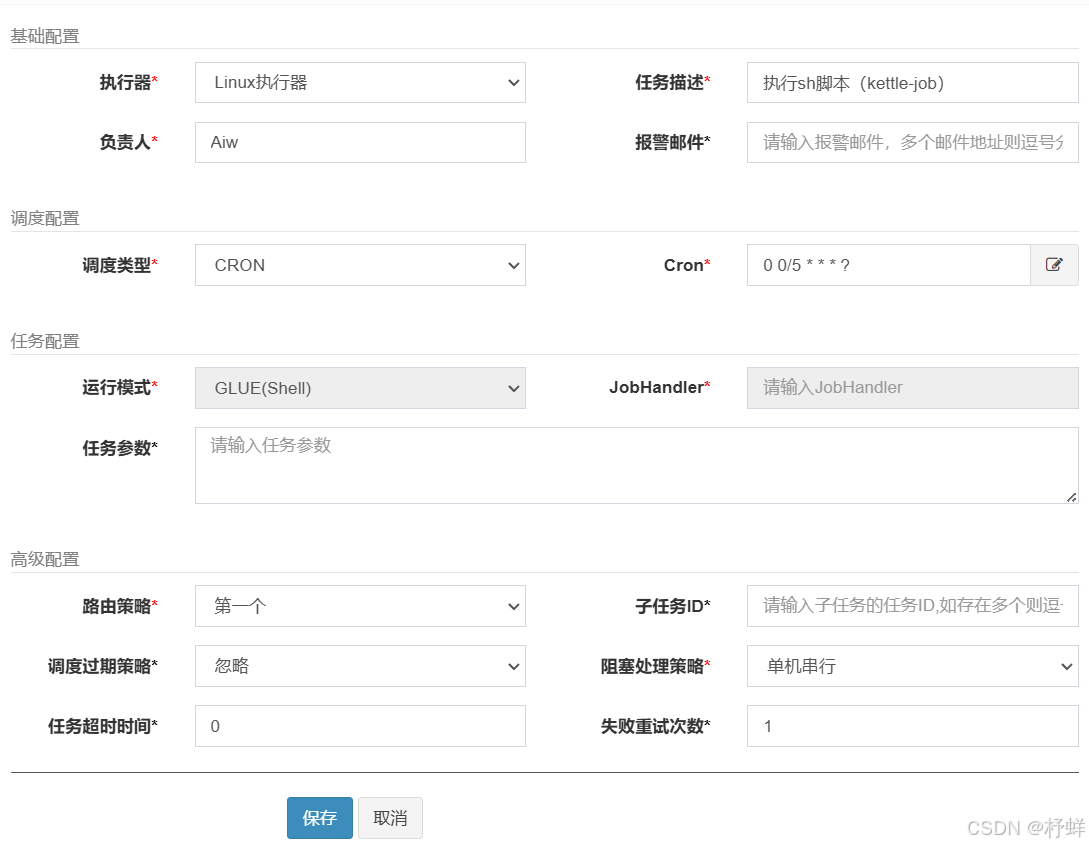
Task: Expand the 路由策略 dropdown showing 第一个
Action: tap(360, 606)
